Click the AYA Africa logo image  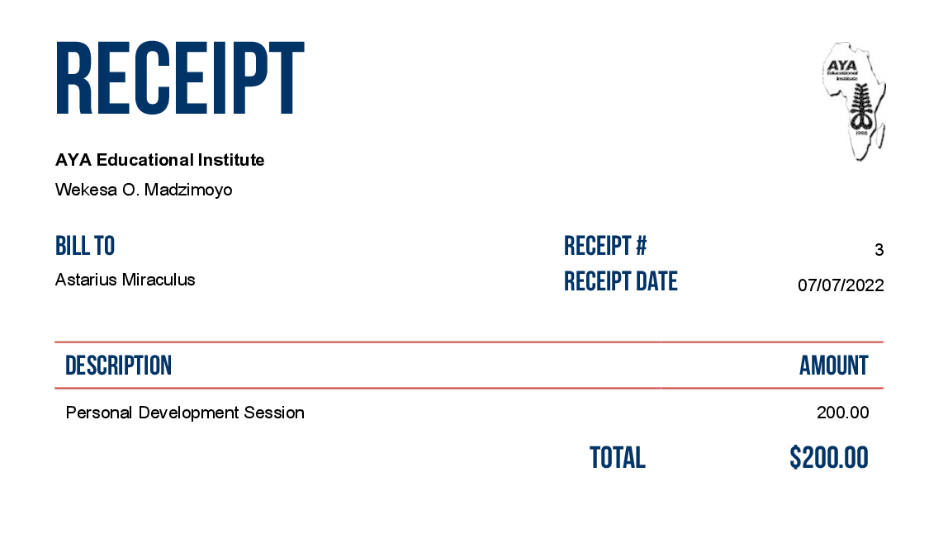(853, 102)
